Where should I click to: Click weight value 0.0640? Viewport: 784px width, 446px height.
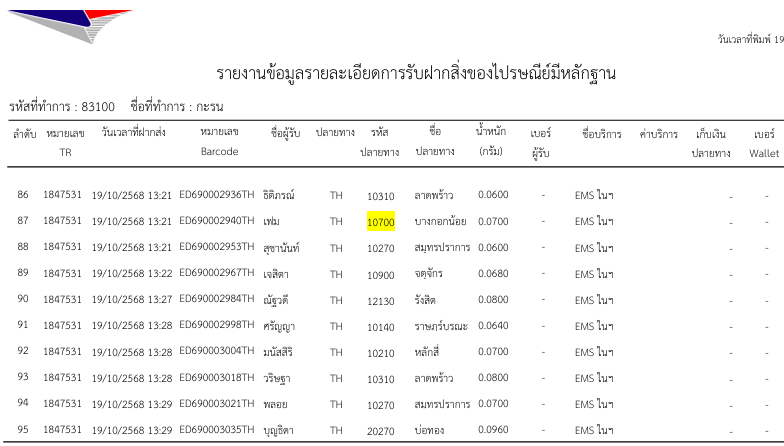click(x=493, y=326)
